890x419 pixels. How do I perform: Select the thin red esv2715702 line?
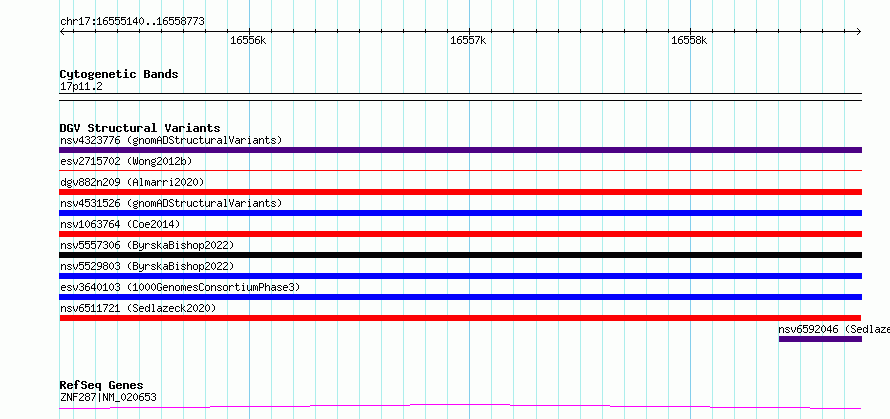tap(460, 170)
